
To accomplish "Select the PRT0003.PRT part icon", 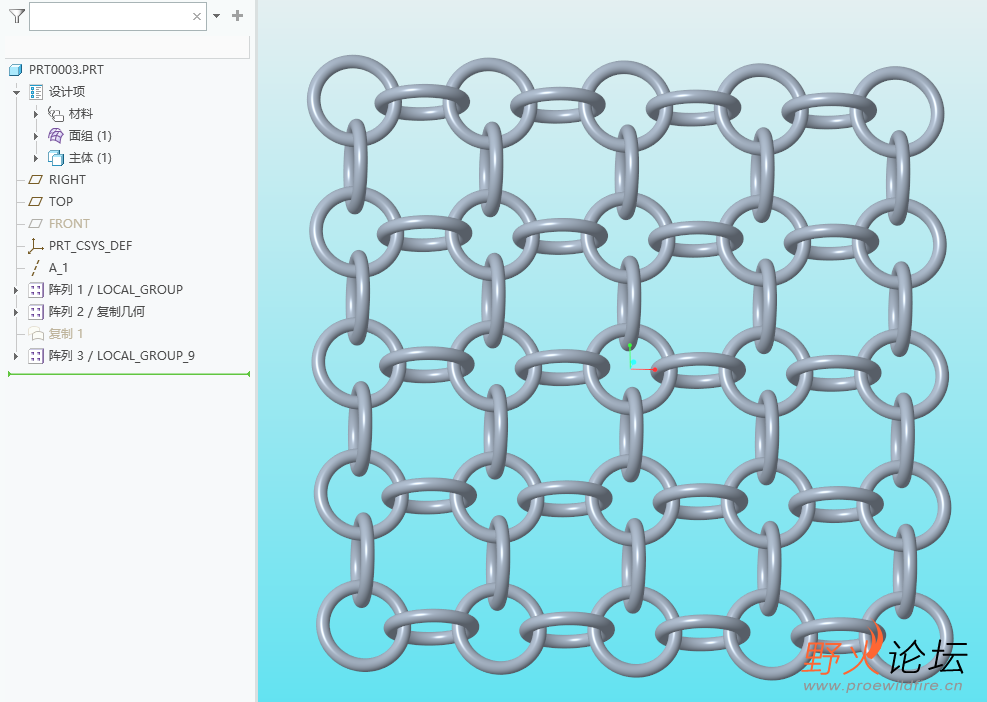I will click(16, 70).
